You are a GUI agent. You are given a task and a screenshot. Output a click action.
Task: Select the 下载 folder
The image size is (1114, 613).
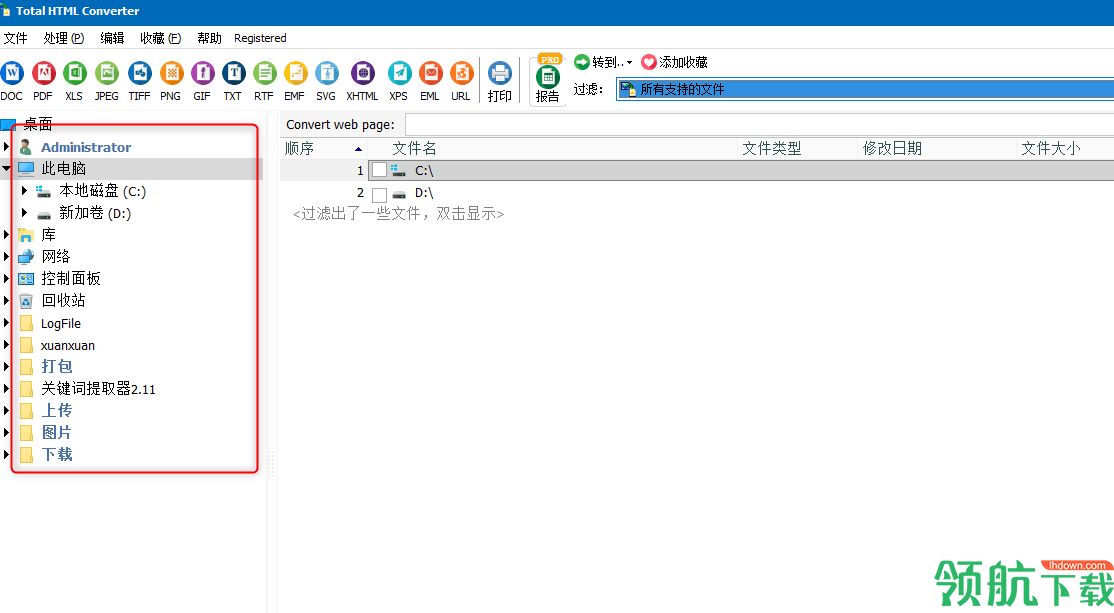[x=57, y=455]
